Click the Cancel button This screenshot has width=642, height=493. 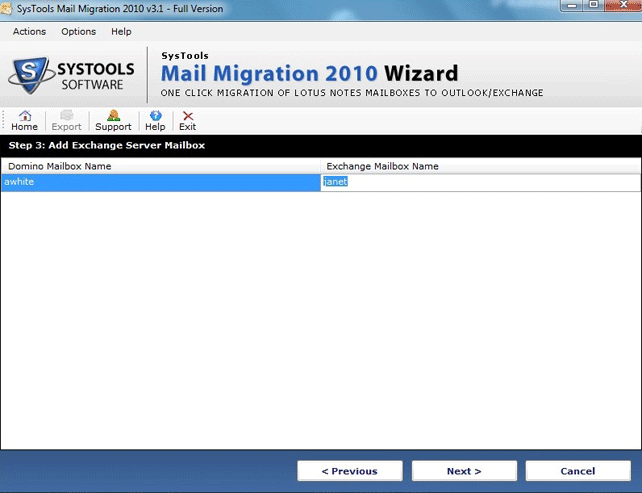(x=578, y=471)
